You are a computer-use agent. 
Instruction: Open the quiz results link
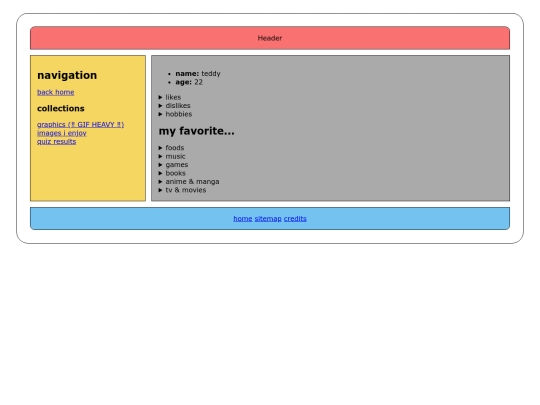56,142
